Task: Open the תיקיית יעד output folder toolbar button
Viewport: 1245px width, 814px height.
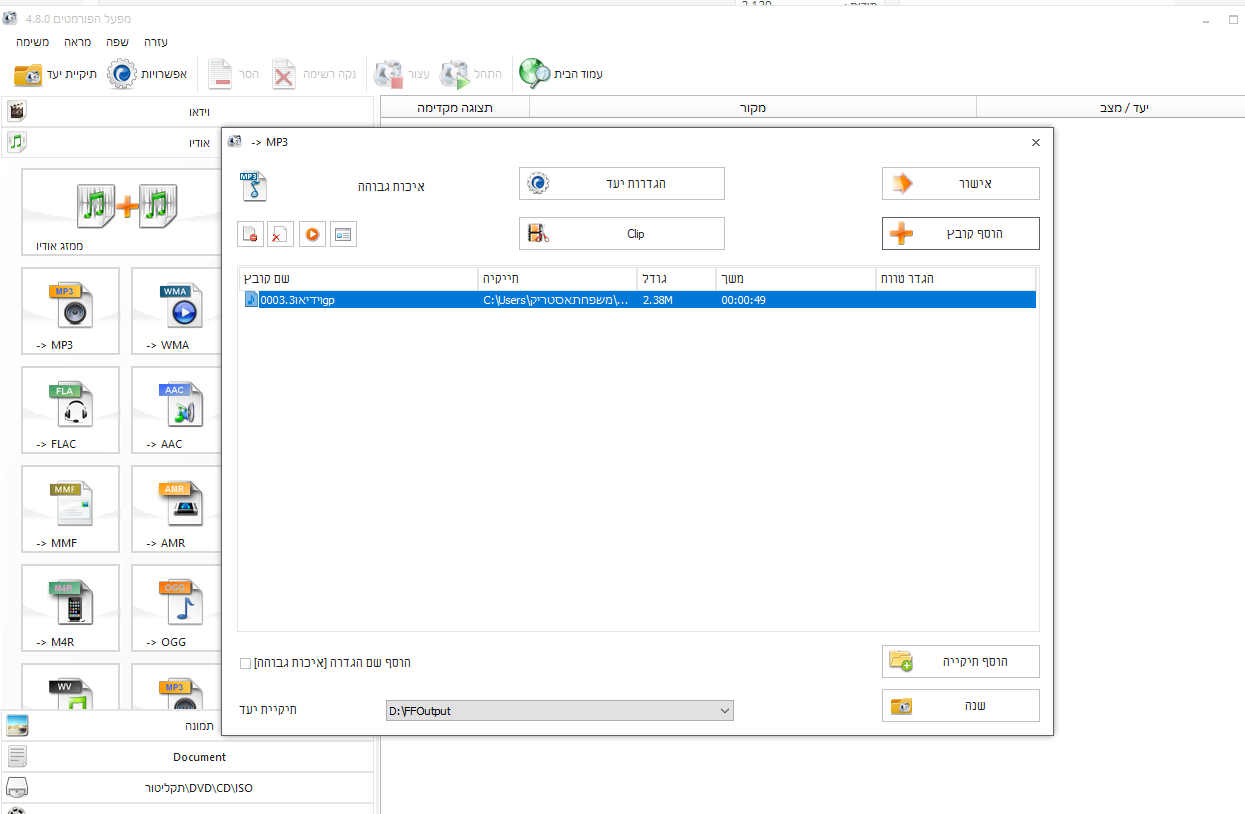Action: (56, 74)
